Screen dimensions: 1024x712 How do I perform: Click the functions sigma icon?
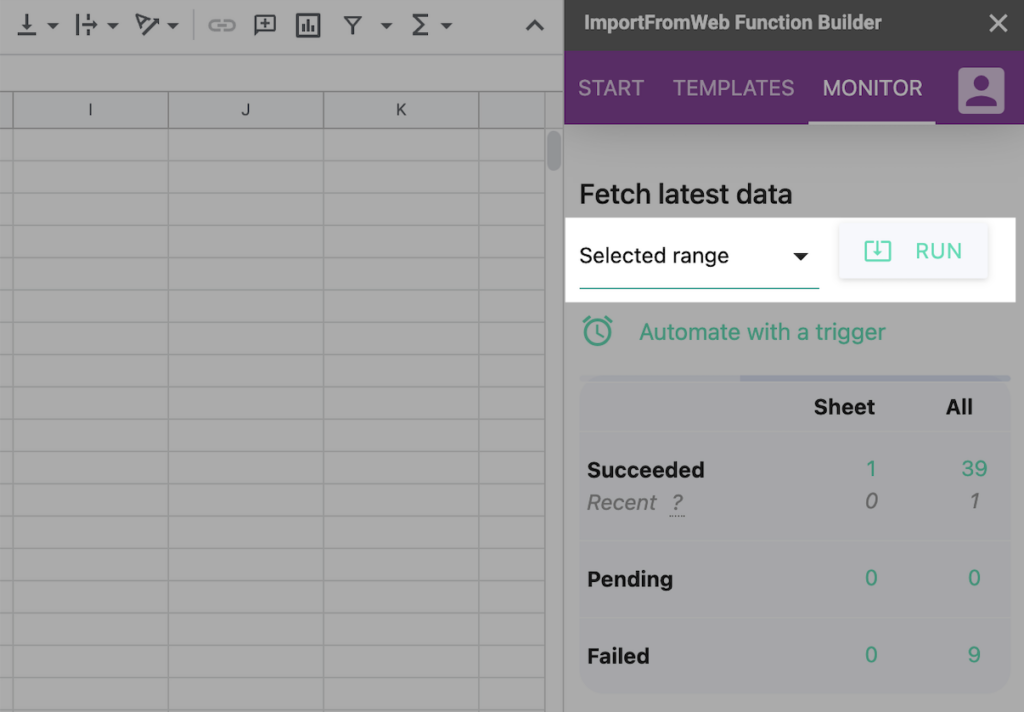(x=420, y=25)
